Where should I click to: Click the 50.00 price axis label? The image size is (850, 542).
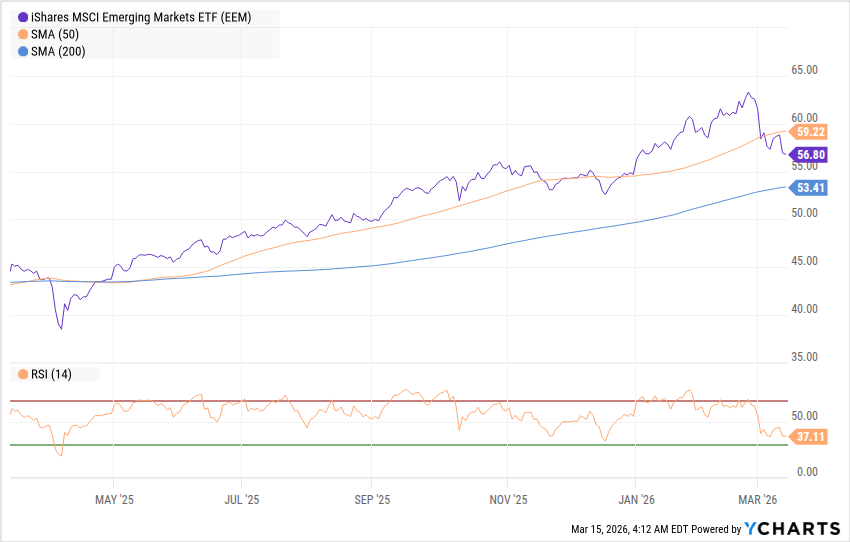[x=804, y=213]
